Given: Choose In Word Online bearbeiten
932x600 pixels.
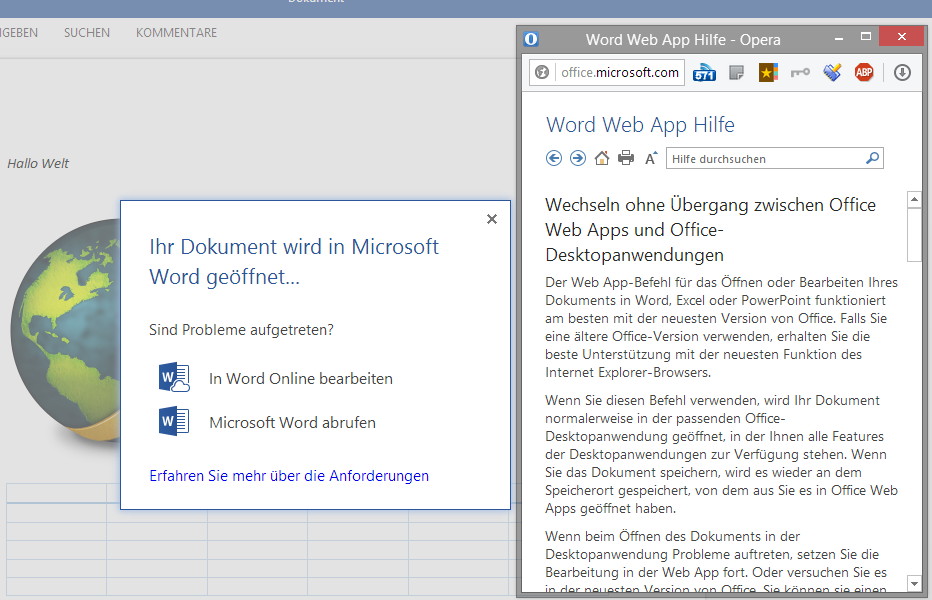Looking at the screenshot, I should pyautogui.click(x=276, y=378).
